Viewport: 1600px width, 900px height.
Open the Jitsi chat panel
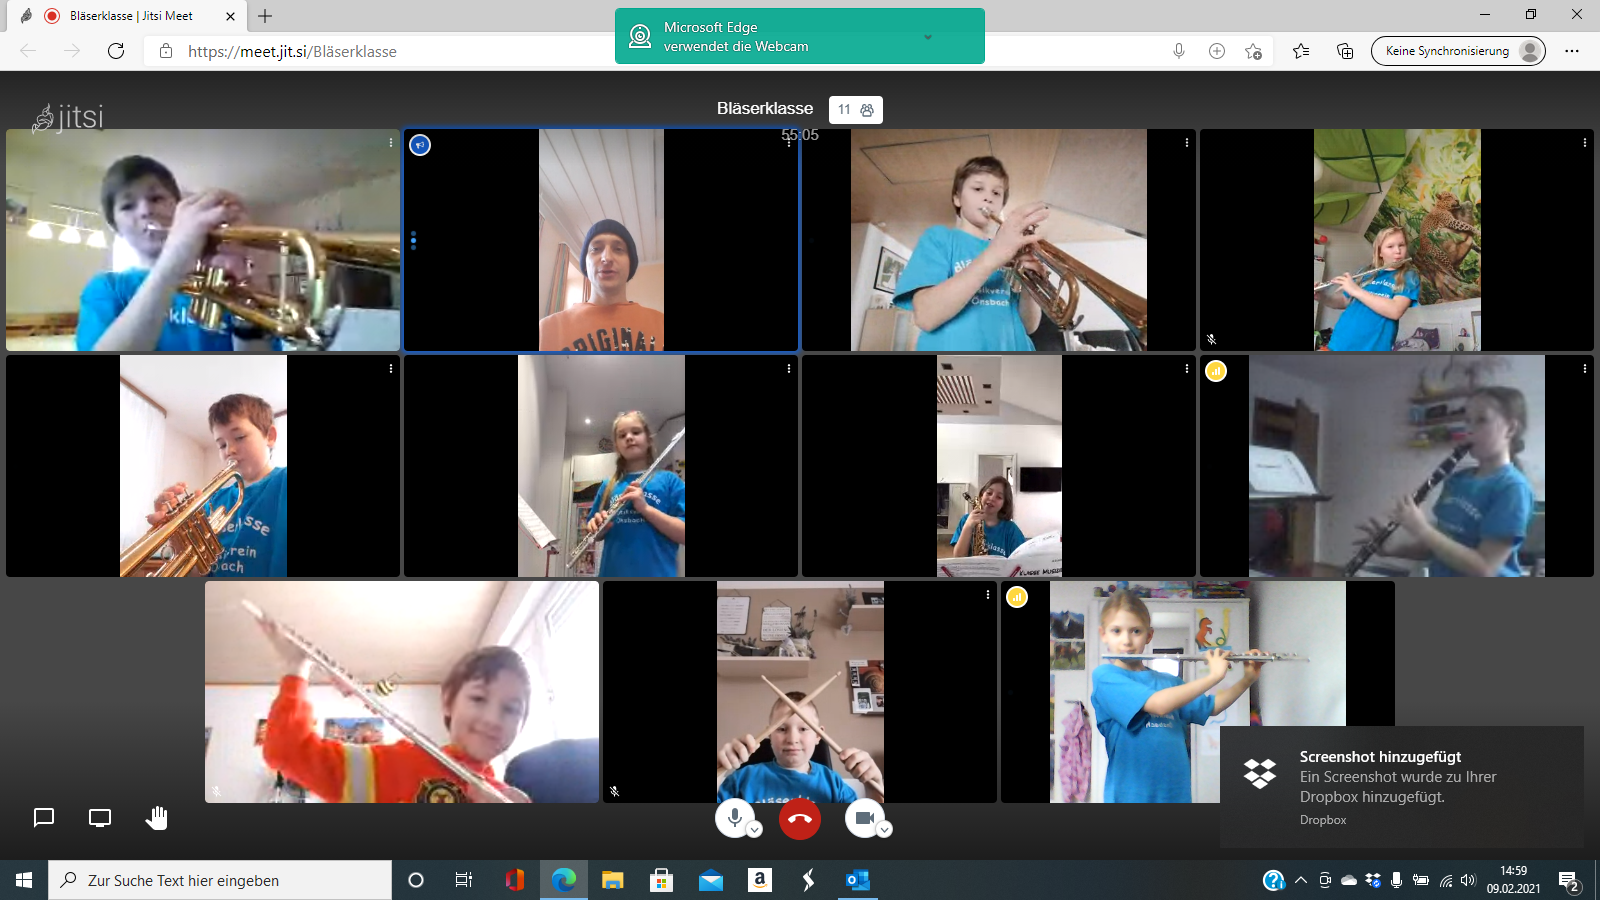coord(44,818)
